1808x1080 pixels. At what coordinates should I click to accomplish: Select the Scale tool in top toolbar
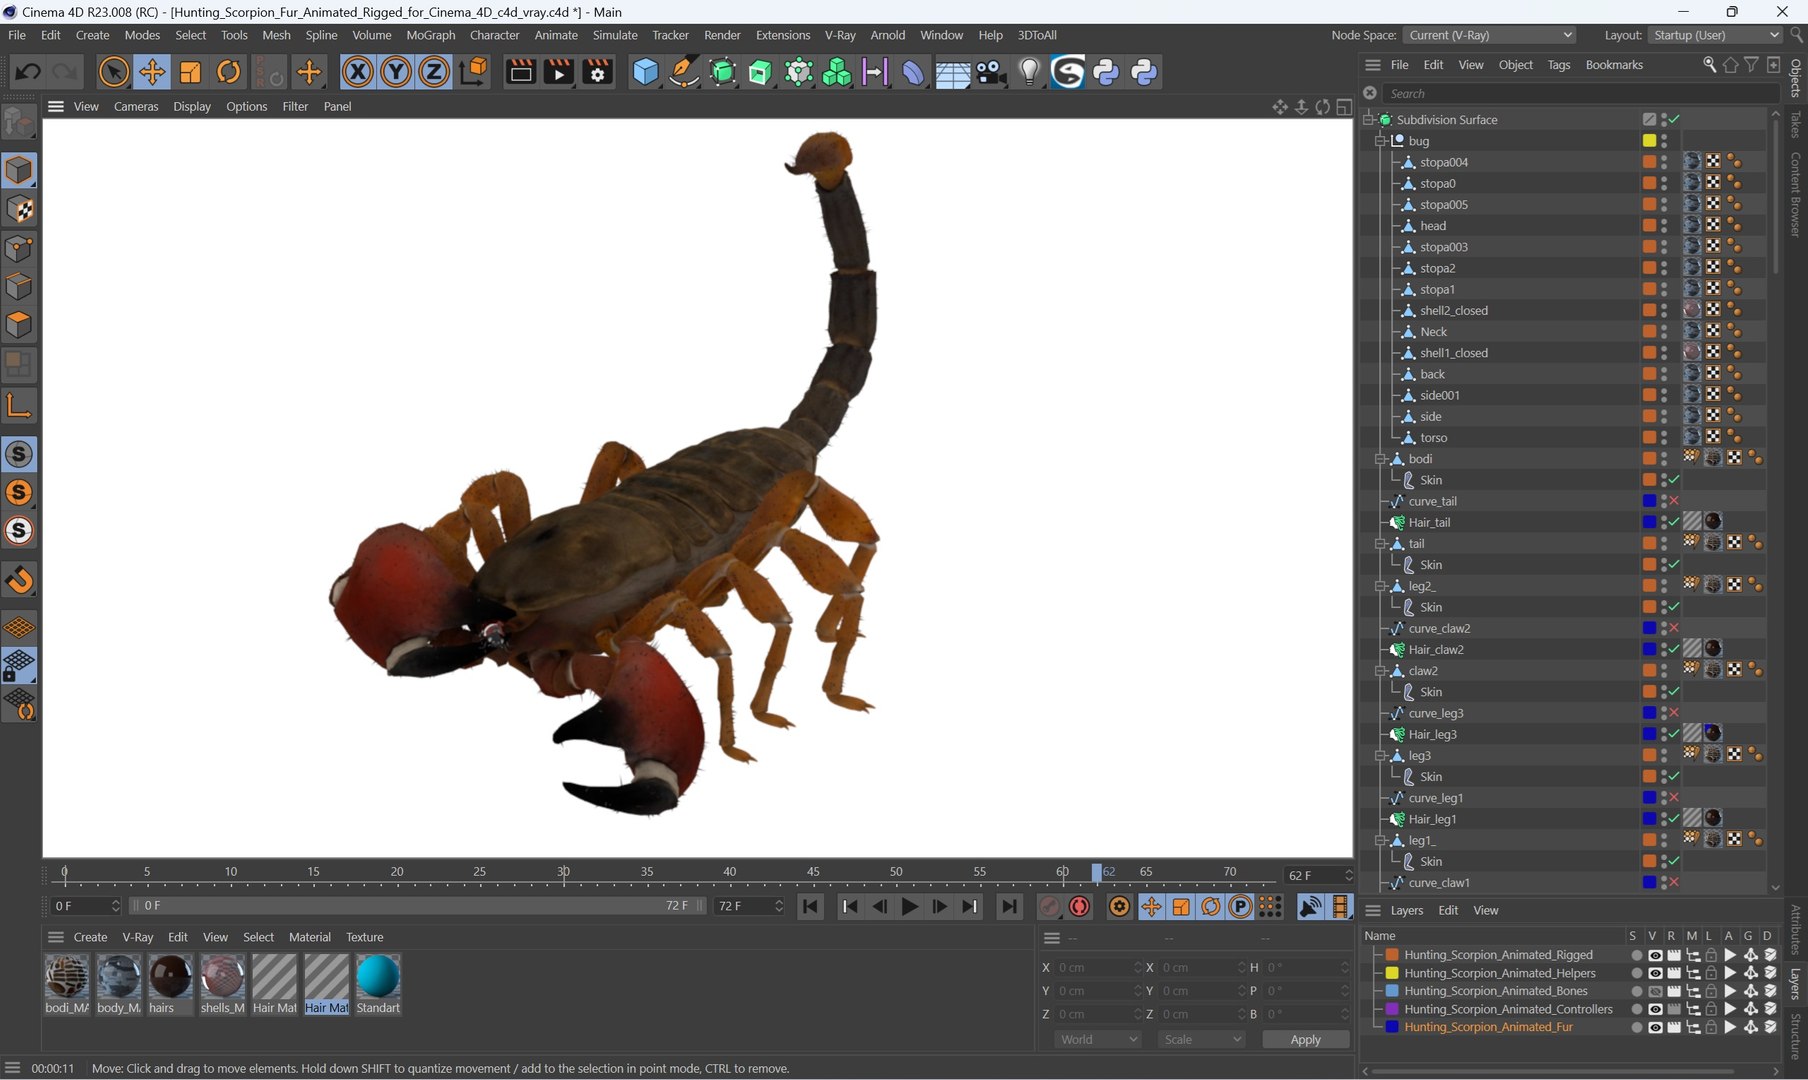point(190,72)
